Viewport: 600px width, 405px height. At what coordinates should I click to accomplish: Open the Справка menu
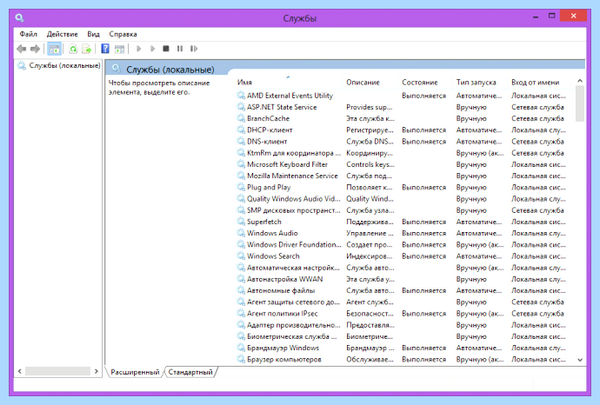123,34
